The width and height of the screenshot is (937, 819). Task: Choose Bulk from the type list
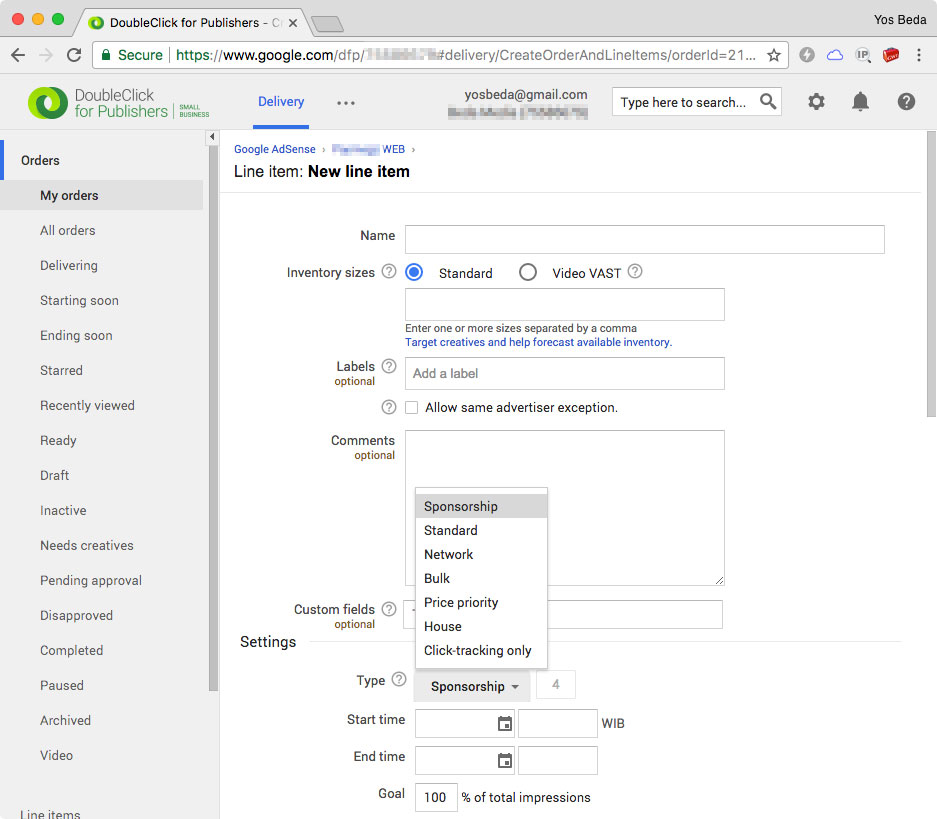click(x=481, y=578)
